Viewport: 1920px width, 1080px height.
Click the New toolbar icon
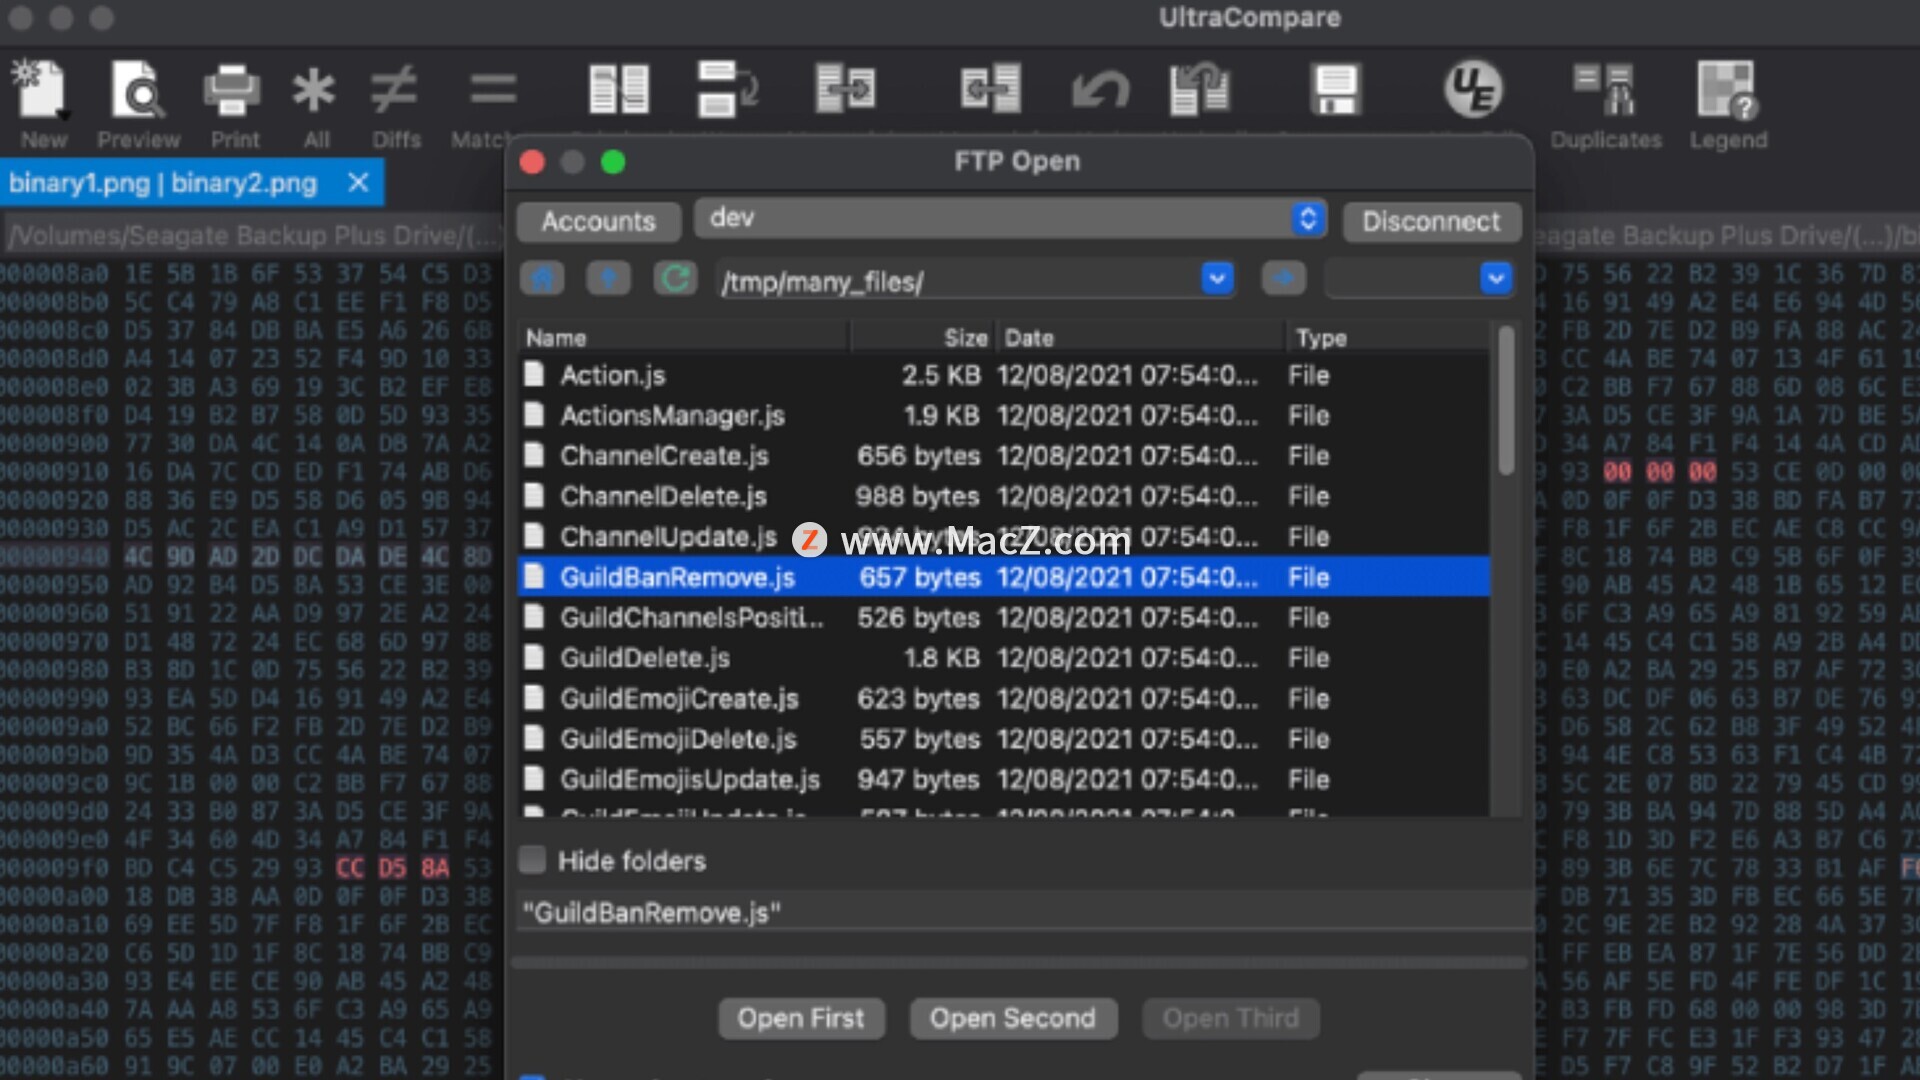click(40, 90)
